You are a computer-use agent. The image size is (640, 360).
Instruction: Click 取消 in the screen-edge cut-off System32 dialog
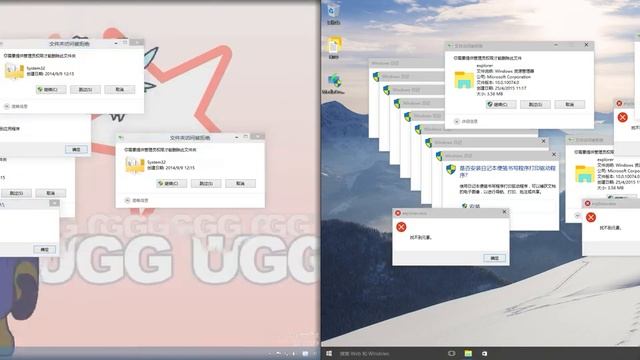click(120, 89)
